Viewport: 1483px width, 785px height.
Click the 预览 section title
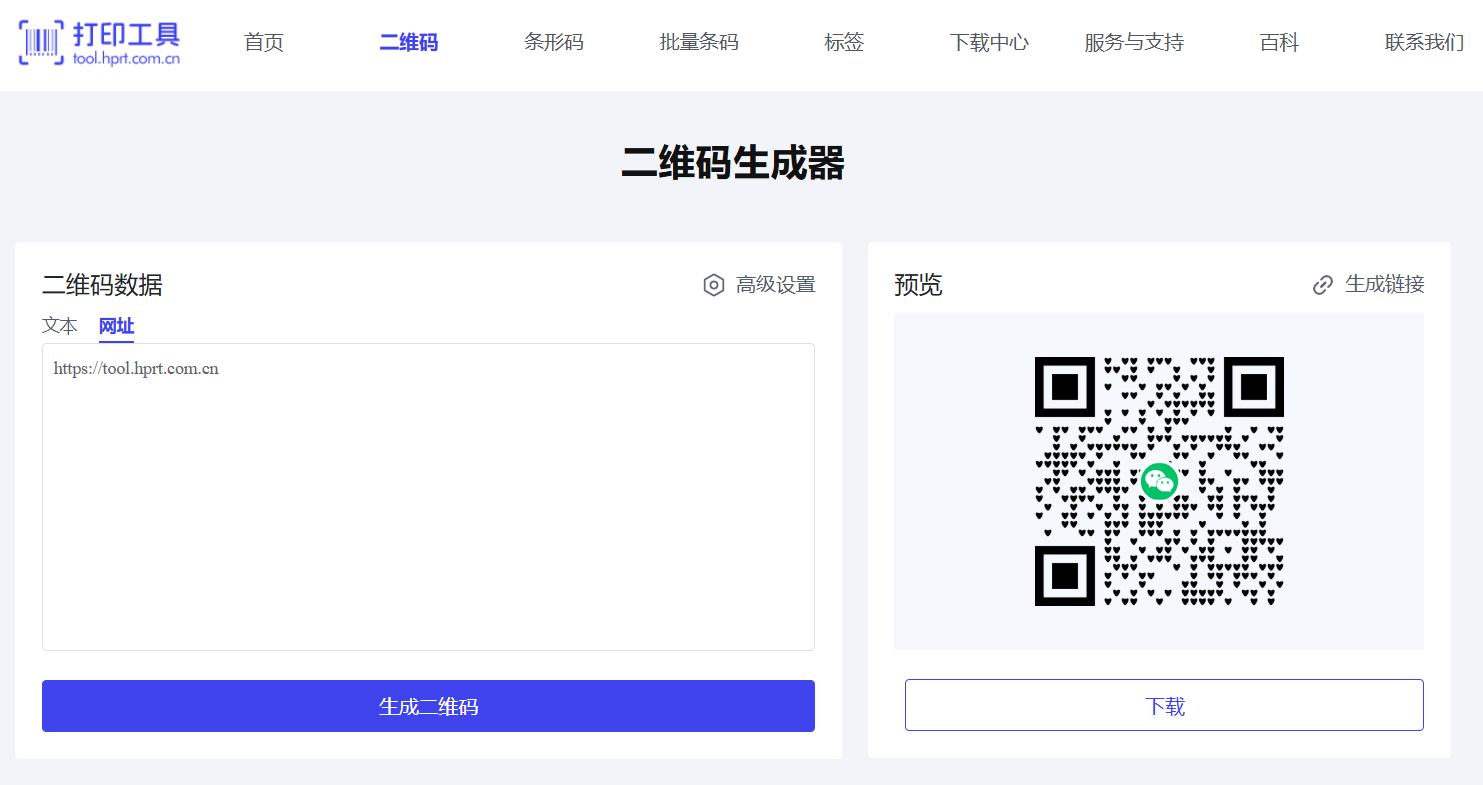[918, 285]
